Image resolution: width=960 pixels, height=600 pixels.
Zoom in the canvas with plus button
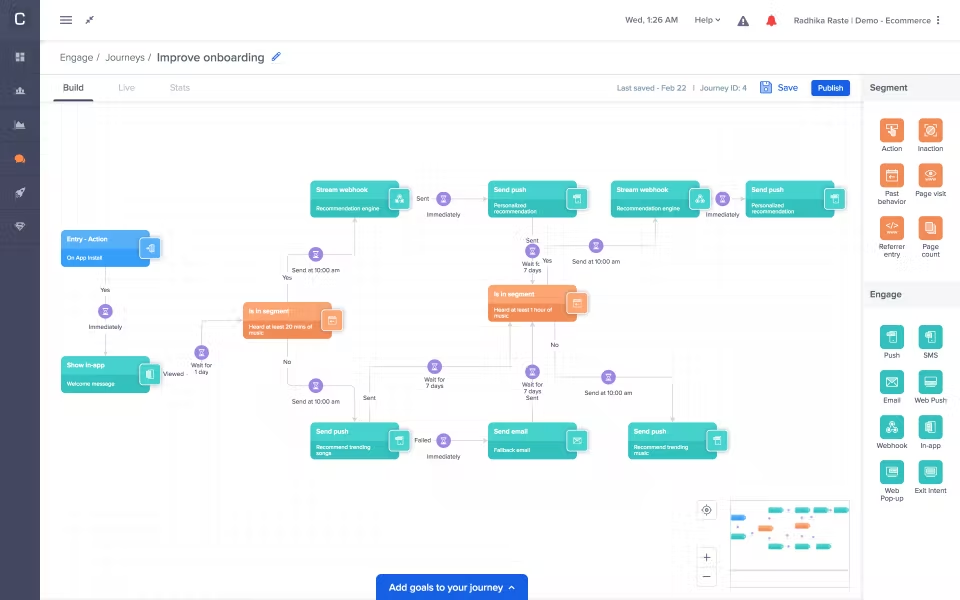click(x=707, y=557)
